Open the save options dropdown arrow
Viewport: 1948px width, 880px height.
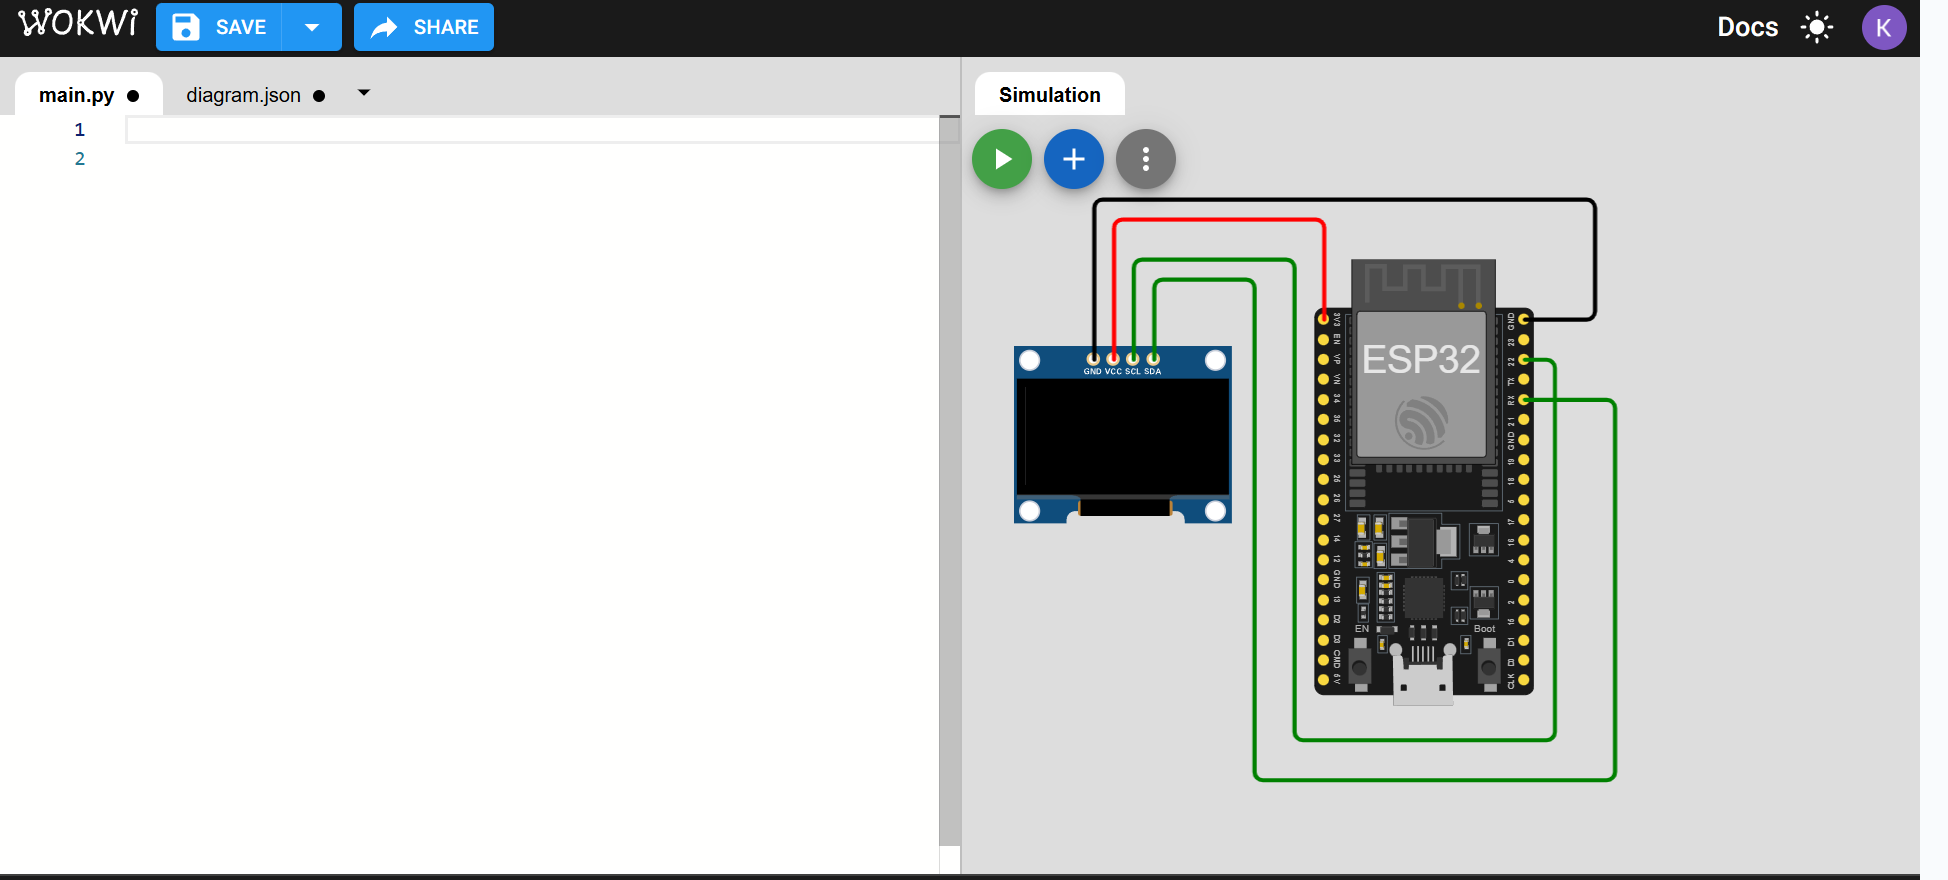tap(312, 27)
